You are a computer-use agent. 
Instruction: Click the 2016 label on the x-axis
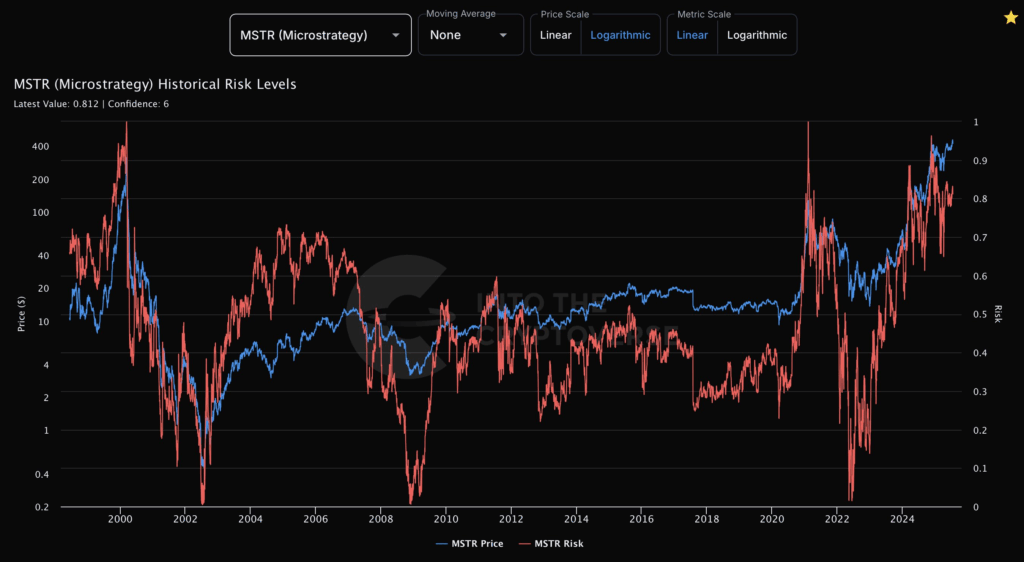click(641, 519)
